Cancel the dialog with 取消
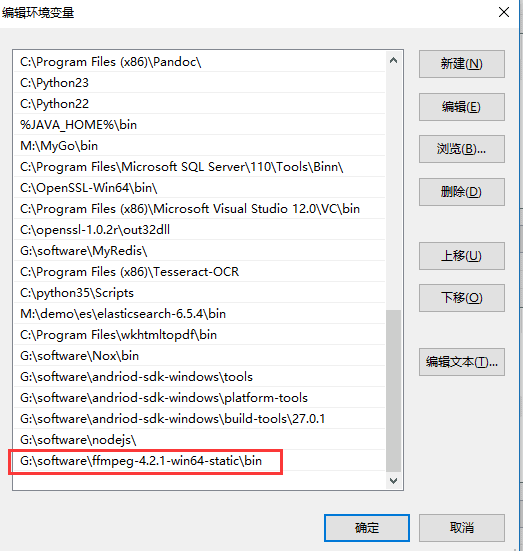 click(461, 528)
